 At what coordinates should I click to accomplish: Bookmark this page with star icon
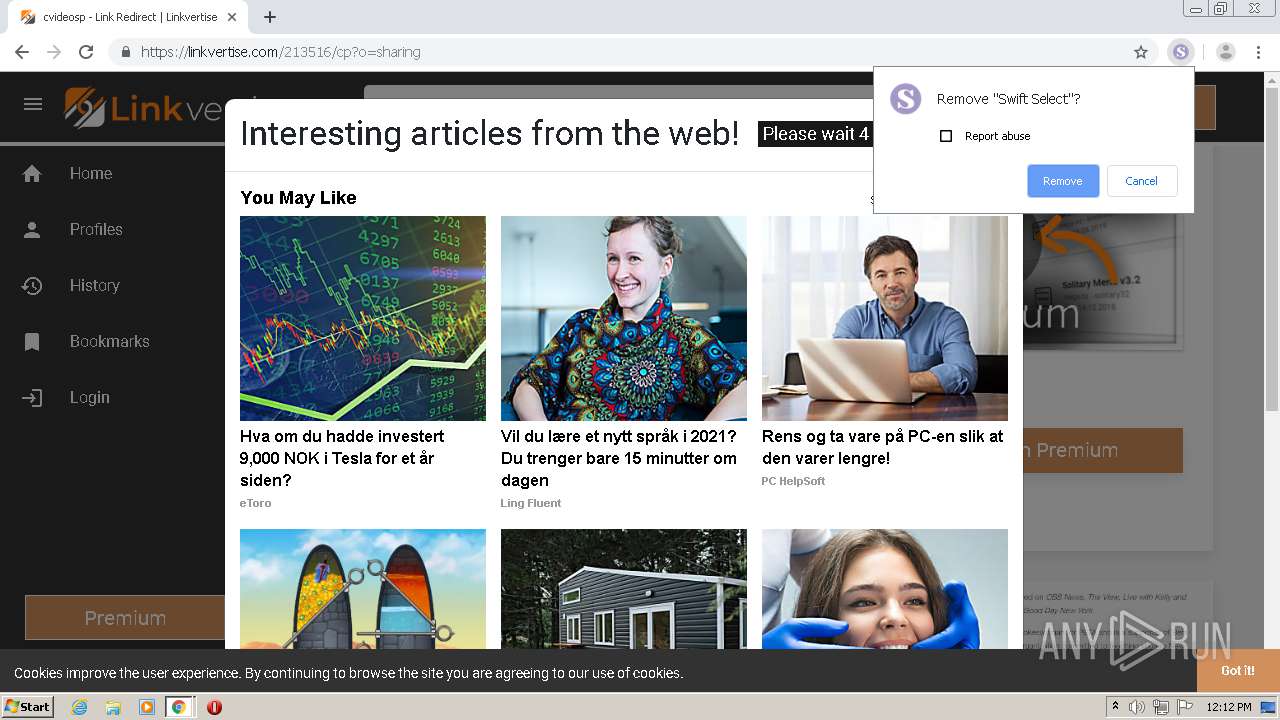1141,52
